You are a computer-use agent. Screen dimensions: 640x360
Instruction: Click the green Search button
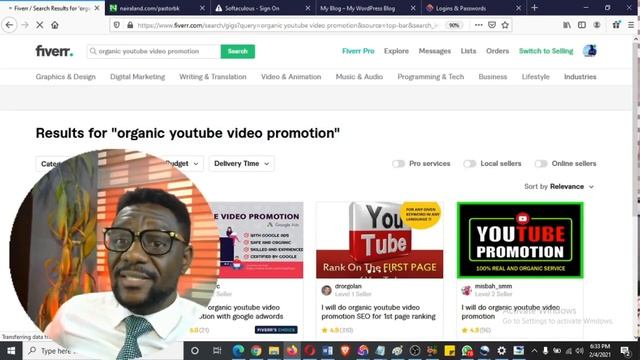tap(238, 51)
